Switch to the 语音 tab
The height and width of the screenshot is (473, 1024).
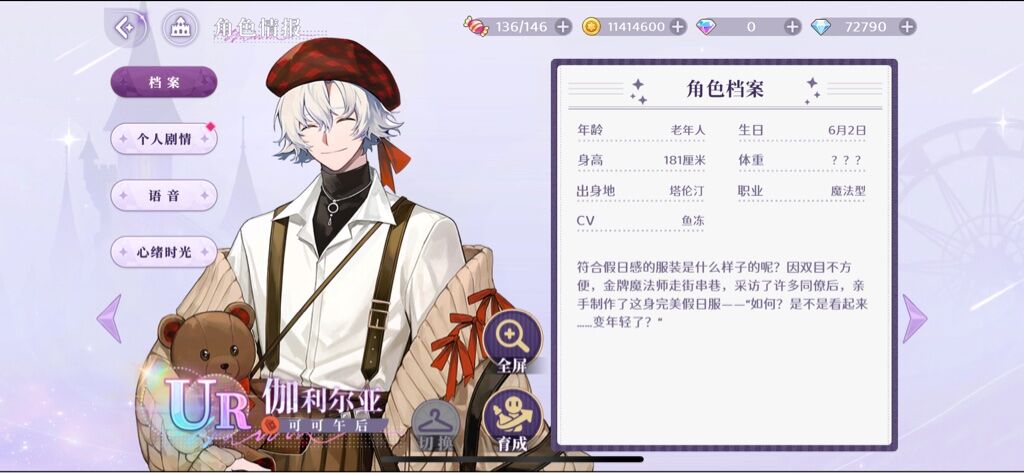click(163, 195)
